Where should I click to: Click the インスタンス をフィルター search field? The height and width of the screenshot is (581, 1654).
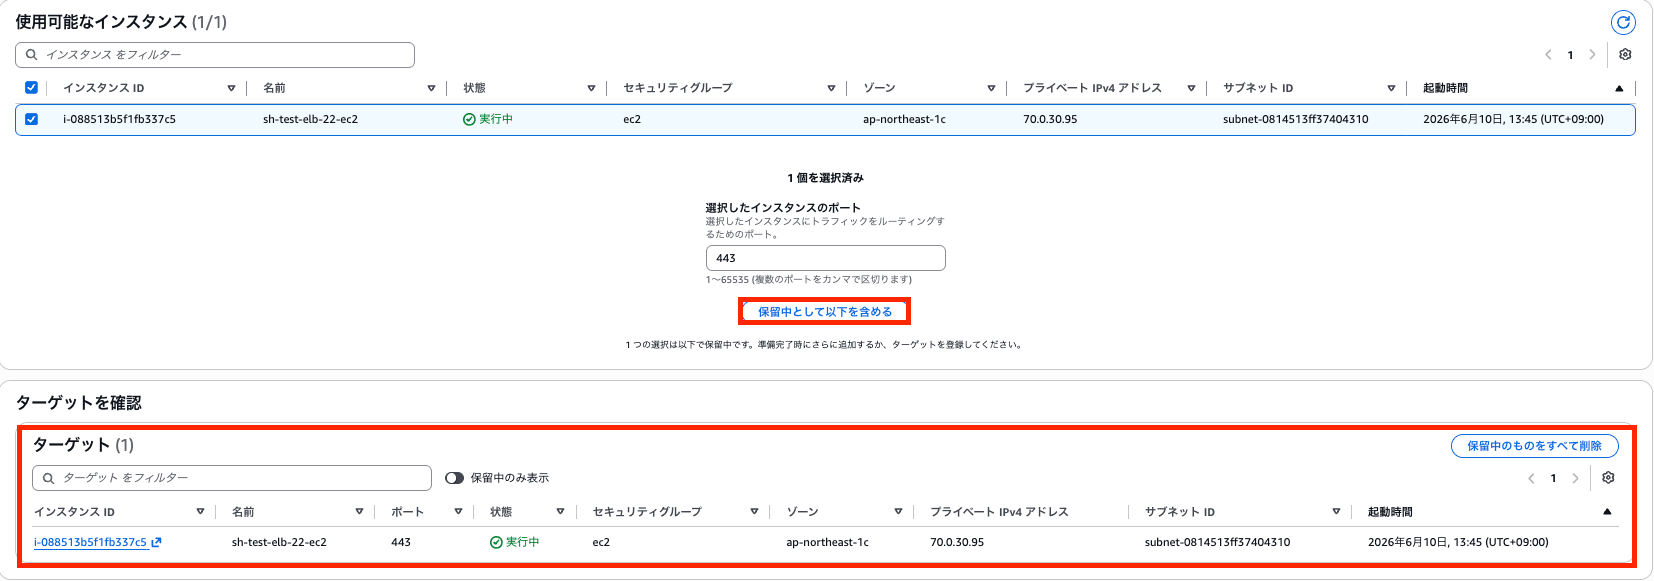[x=215, y=55]
